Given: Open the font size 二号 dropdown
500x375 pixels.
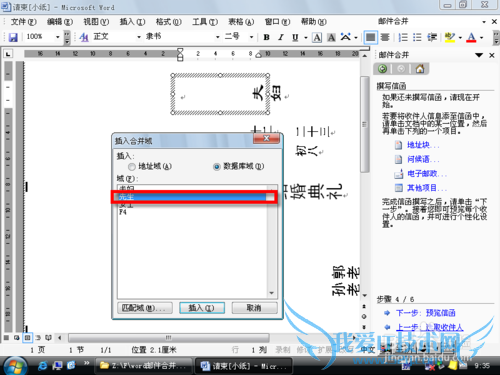Looking at the screenshot, I should click(252, 37).
